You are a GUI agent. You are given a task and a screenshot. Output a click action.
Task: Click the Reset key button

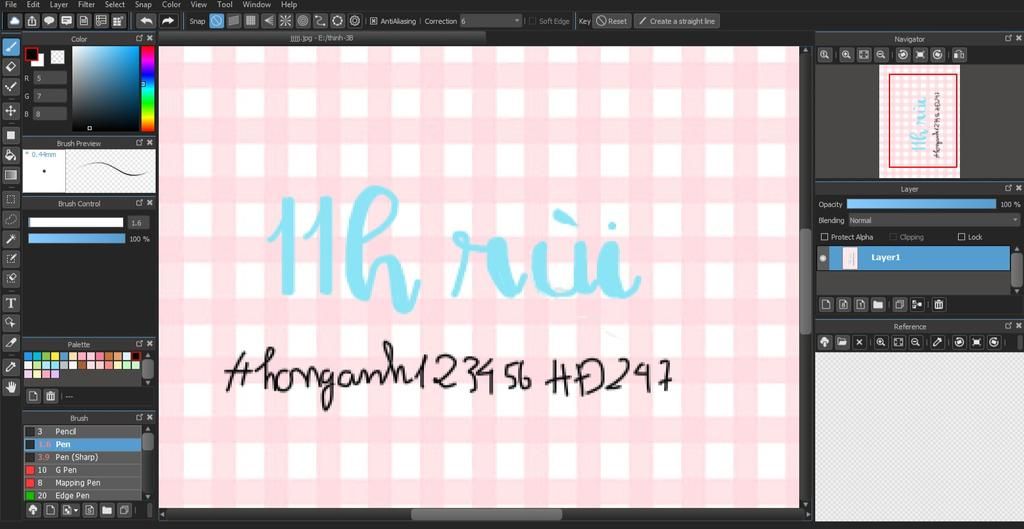tap(612, 21)
